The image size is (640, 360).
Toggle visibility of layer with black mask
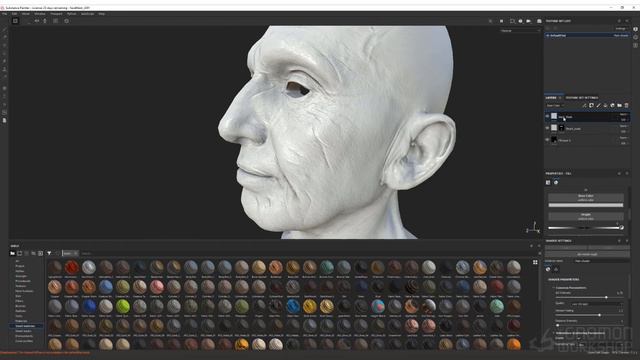[547, 128]
